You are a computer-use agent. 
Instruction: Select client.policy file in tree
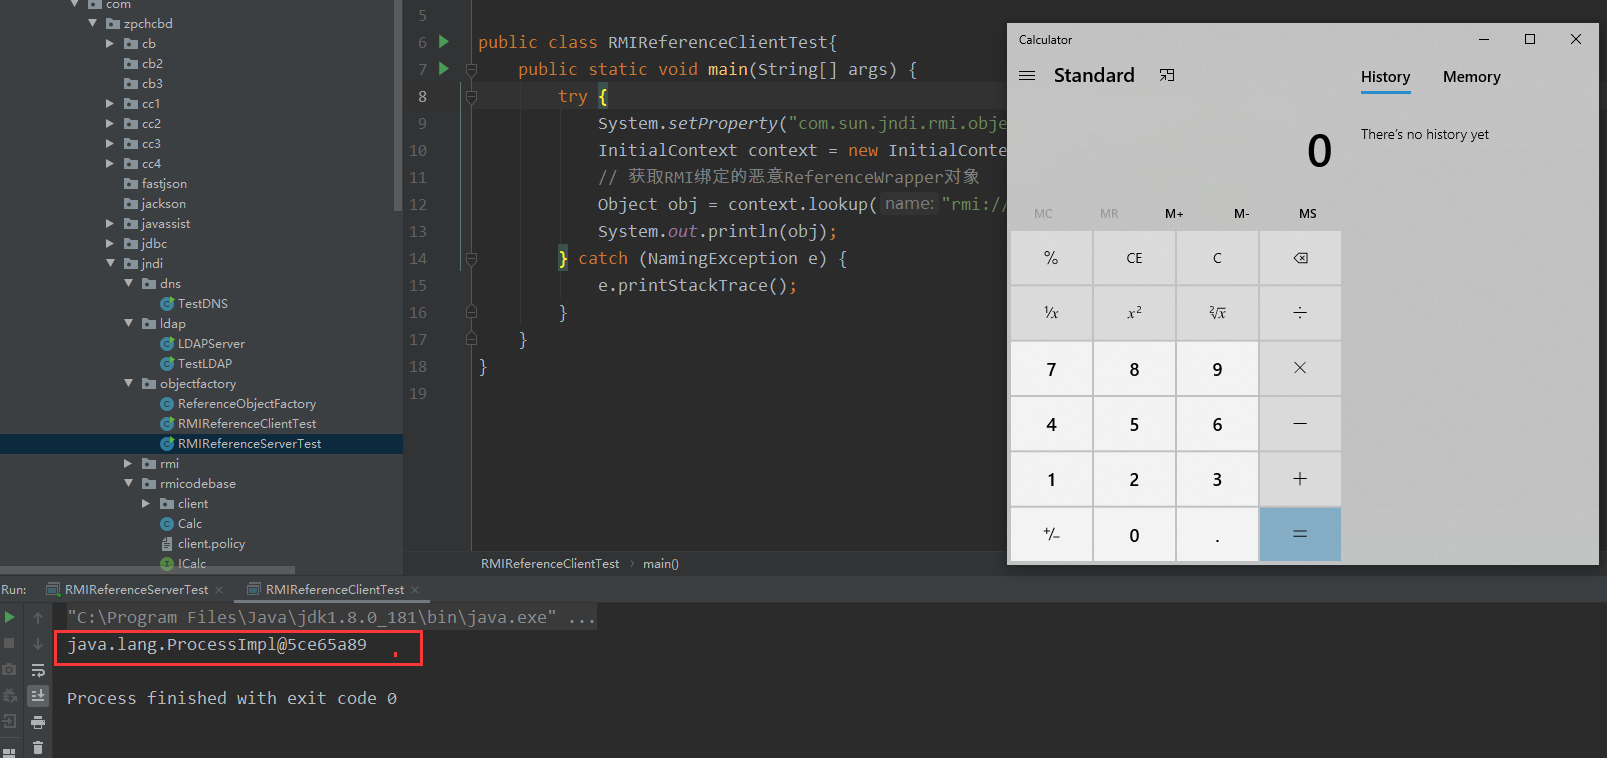211,543
